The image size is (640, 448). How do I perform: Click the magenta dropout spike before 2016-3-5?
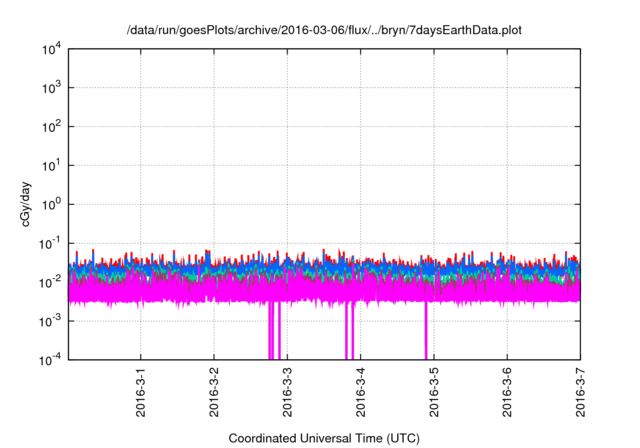tap(426, 330)
